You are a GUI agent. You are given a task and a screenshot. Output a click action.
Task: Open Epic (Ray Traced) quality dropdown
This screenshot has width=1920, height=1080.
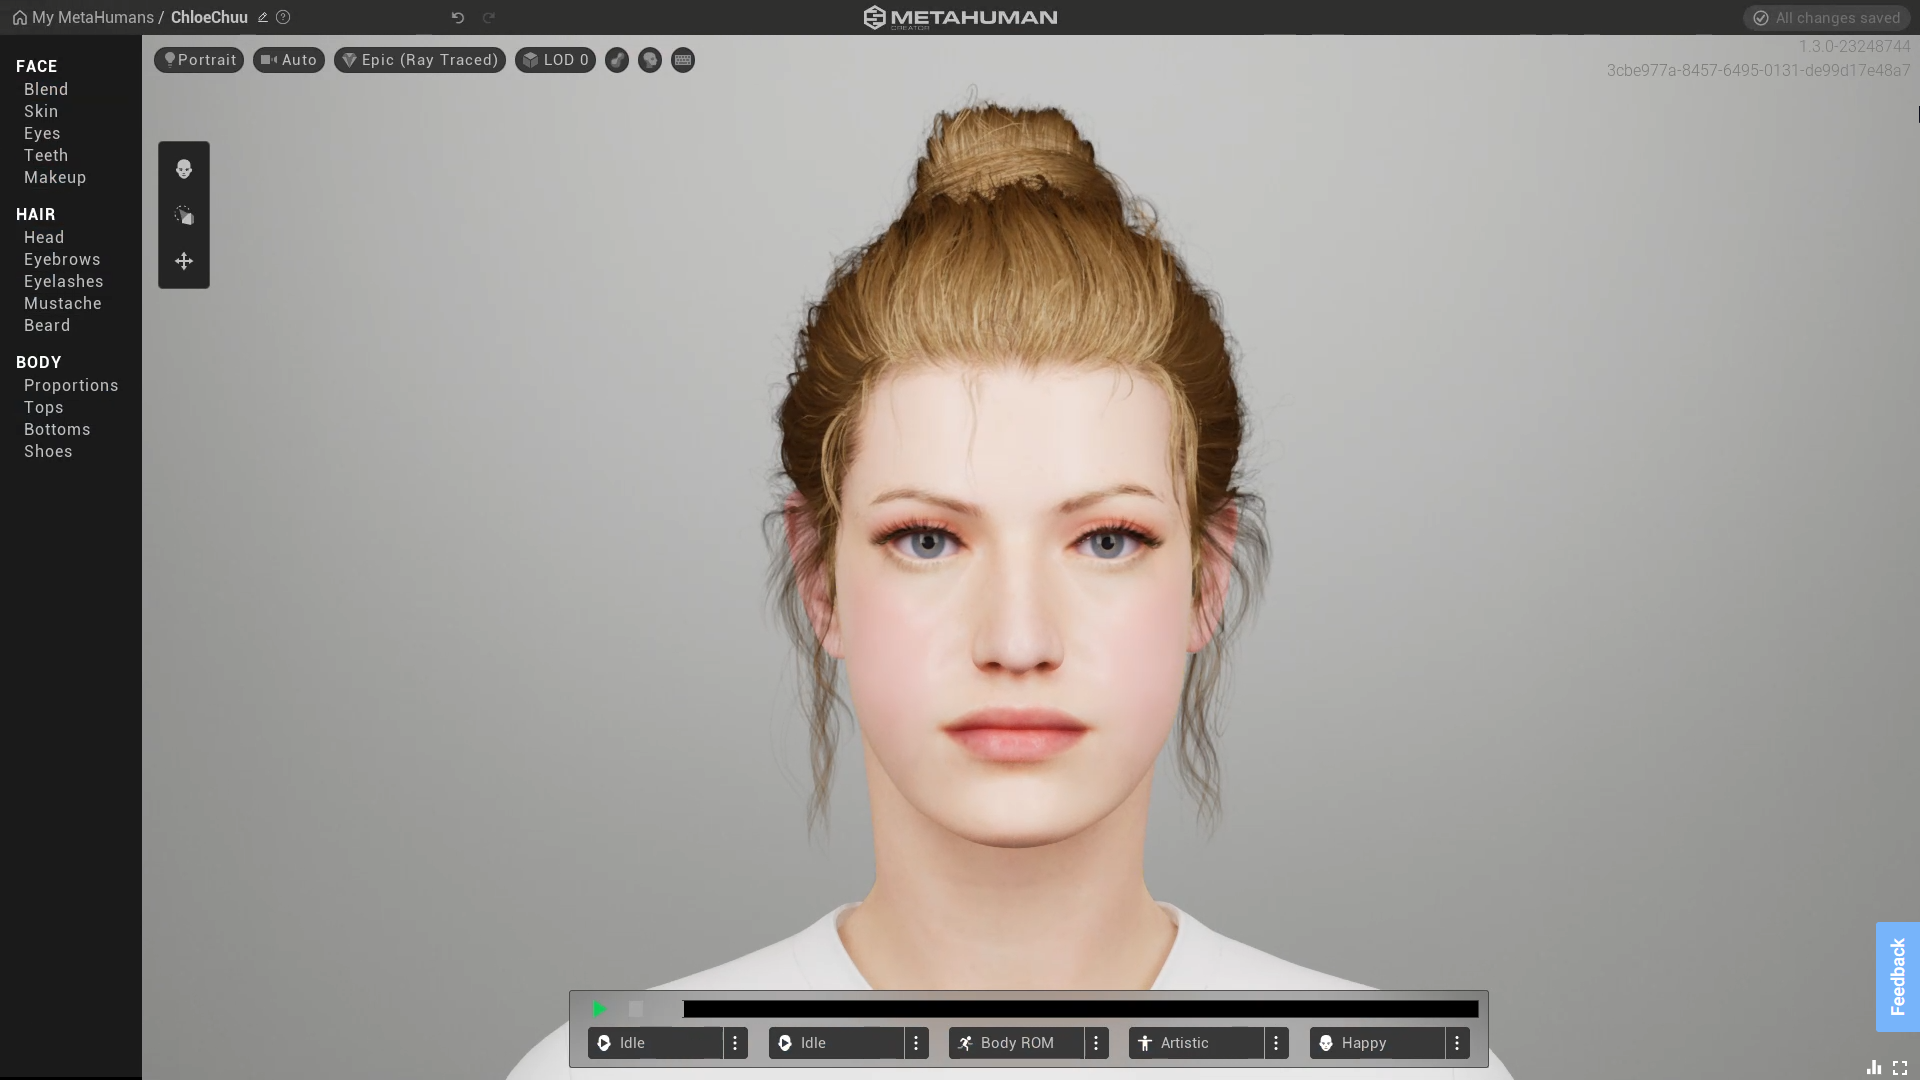(420, 60)
